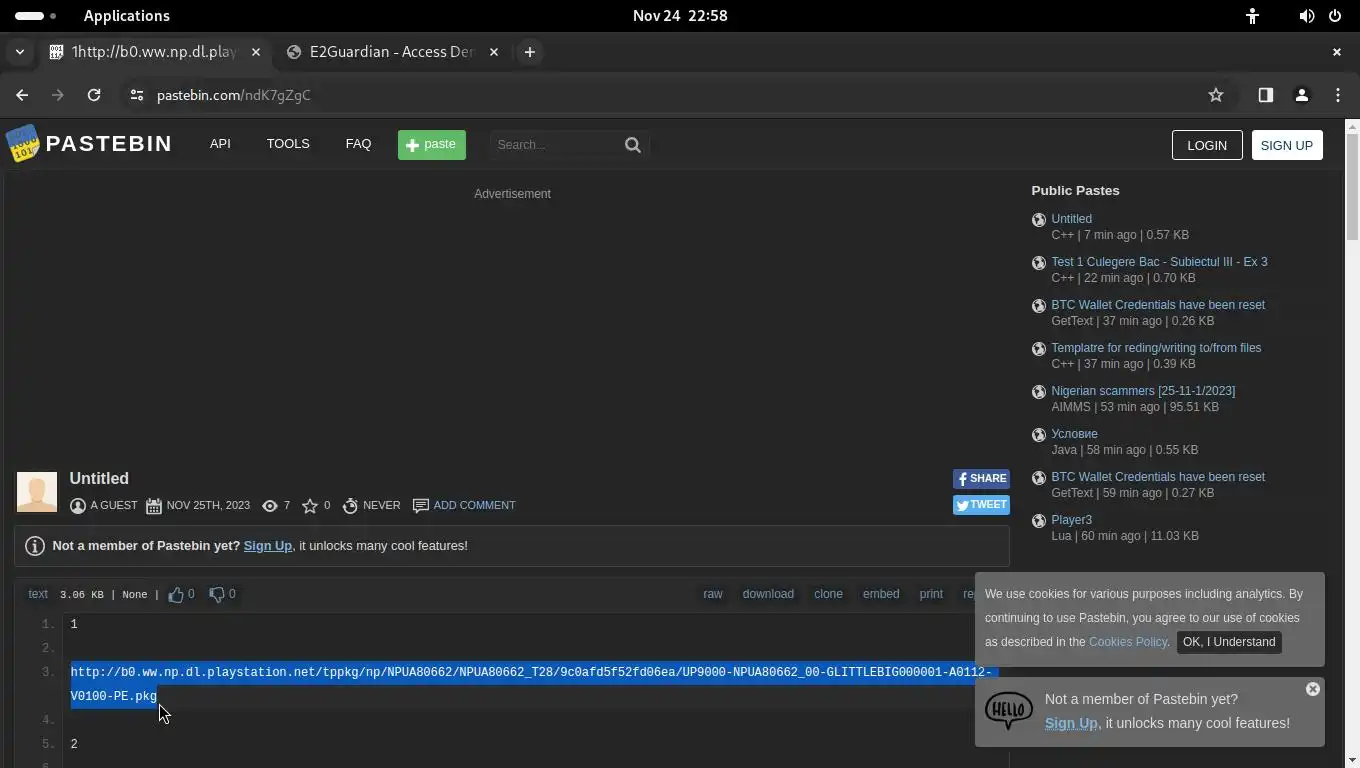Click the SIGN UP button

pyautogui.click(x=1287, y=145)
